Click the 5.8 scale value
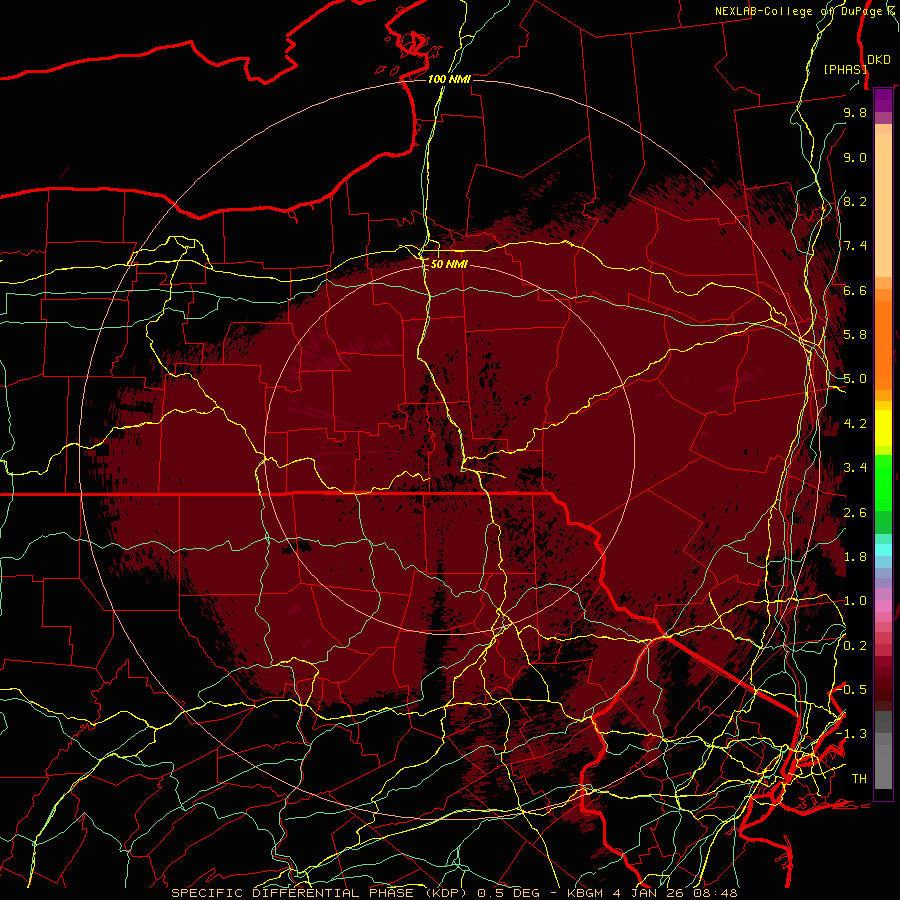The height and width of the screenshot is (900, 900). [855, 335]
